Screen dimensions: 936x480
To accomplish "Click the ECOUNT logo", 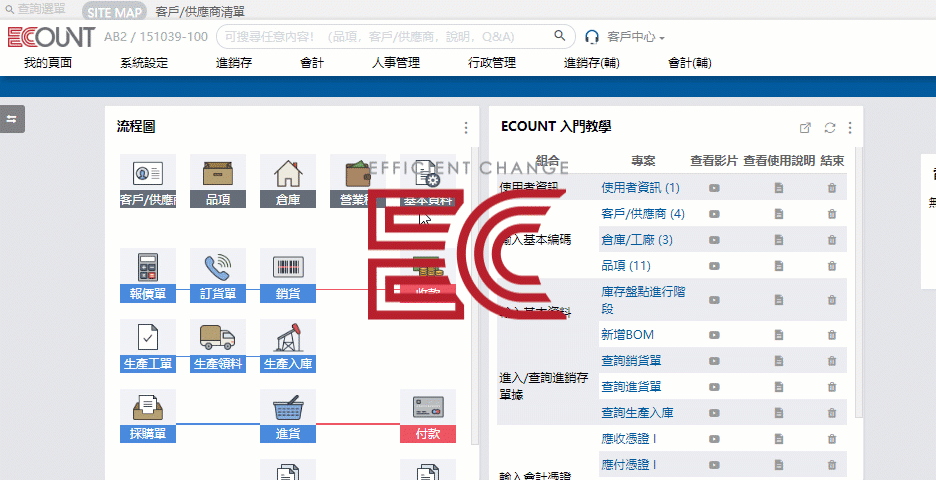I will pos(51,37).
